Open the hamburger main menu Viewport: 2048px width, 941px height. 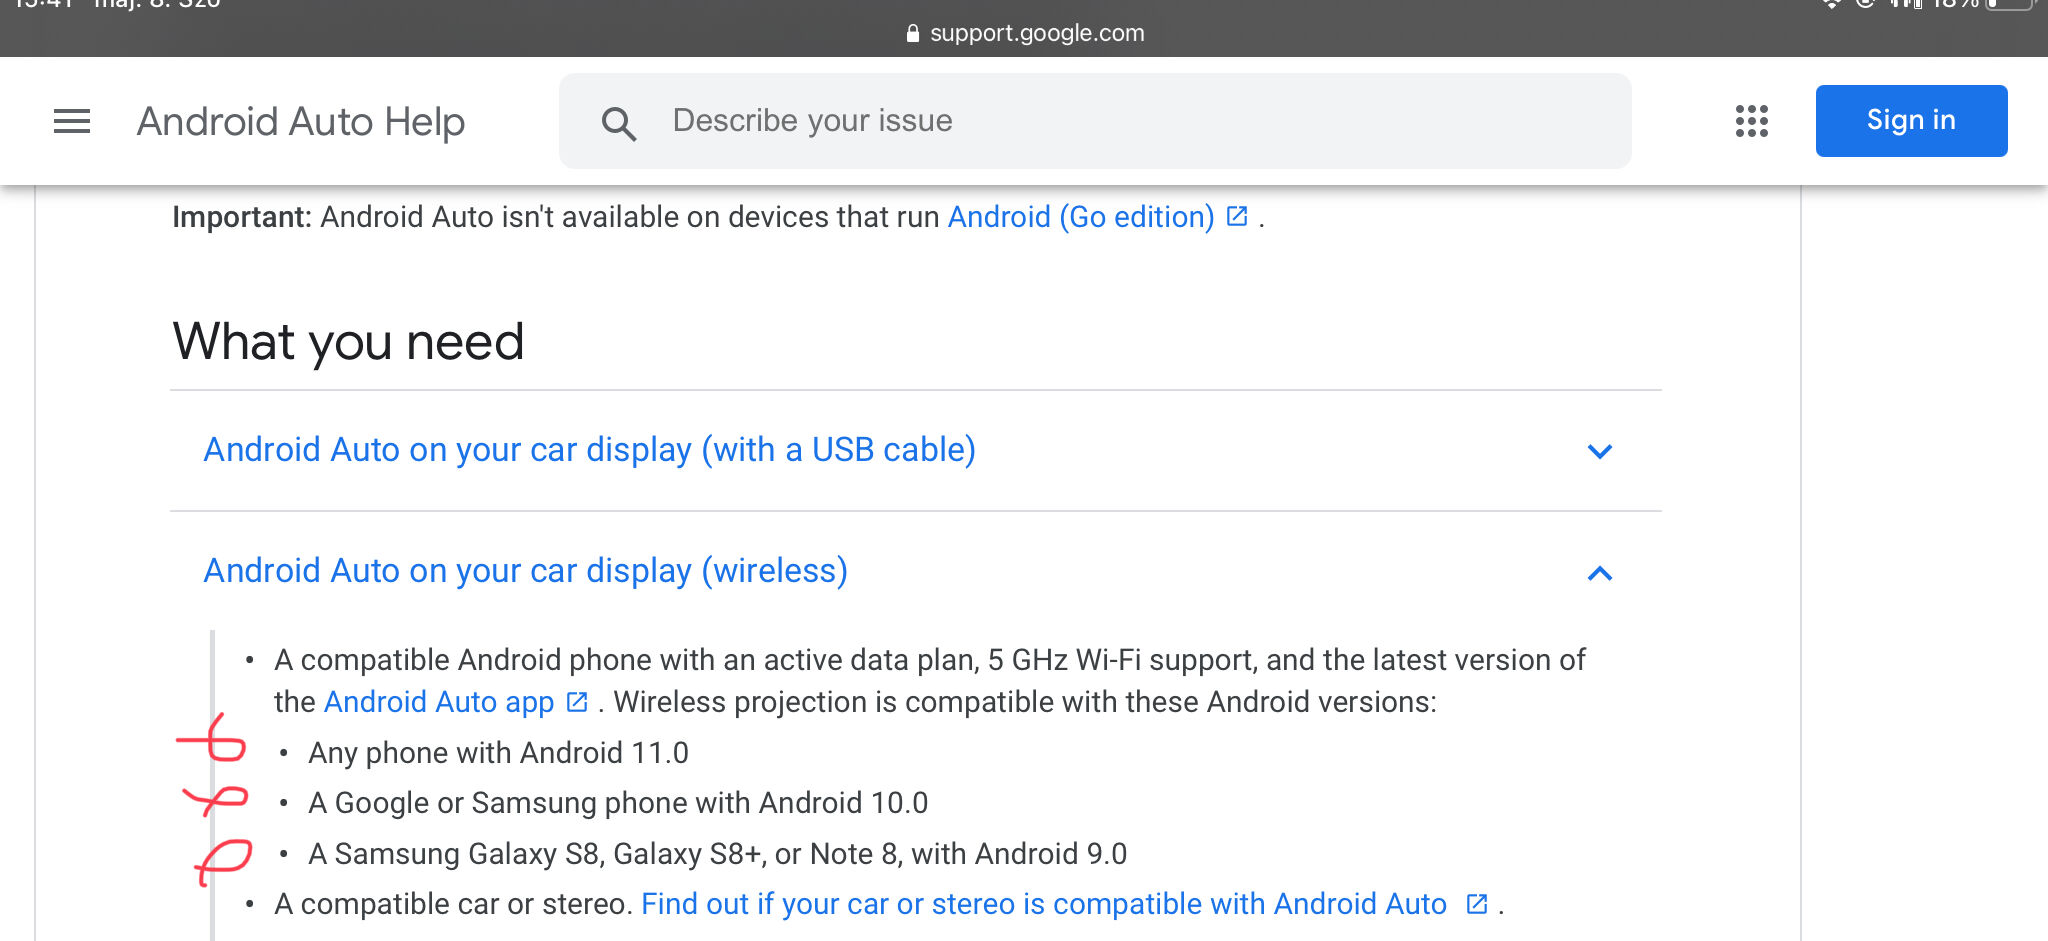(72, 121)
